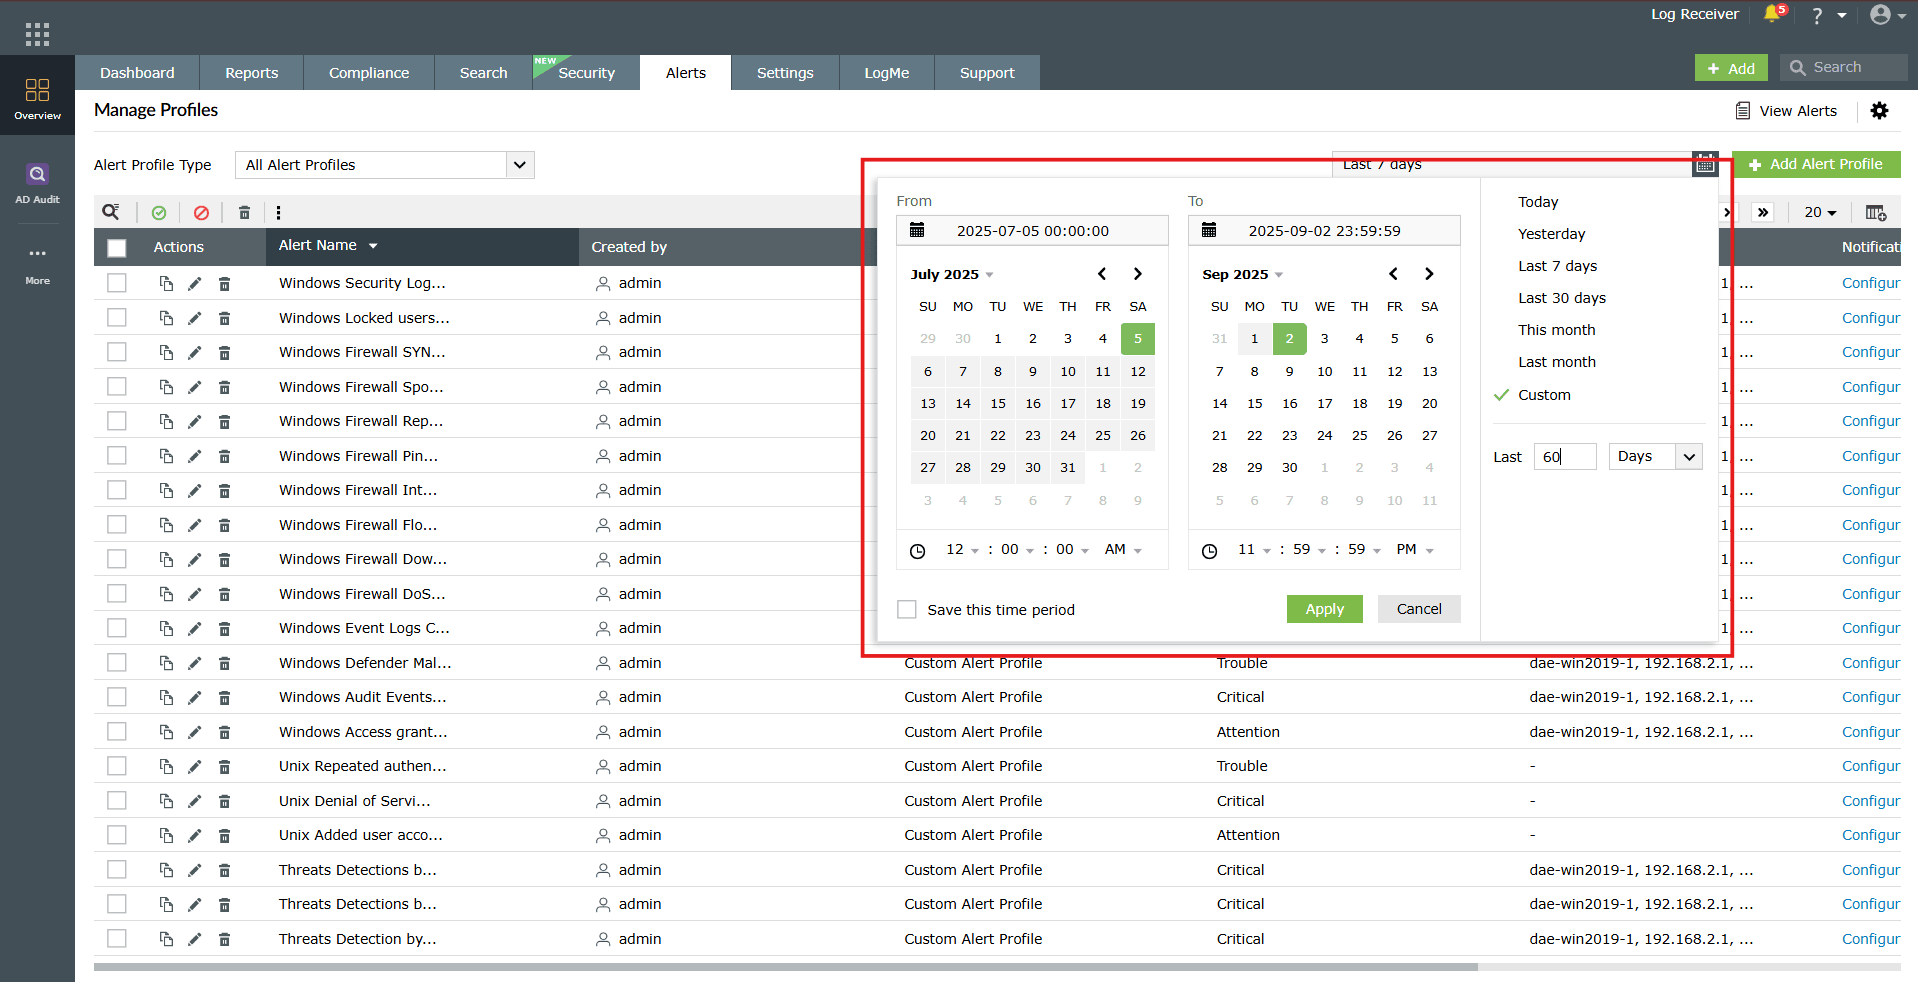Check the Windows Event Logs row checkbox

pos(117,628)
